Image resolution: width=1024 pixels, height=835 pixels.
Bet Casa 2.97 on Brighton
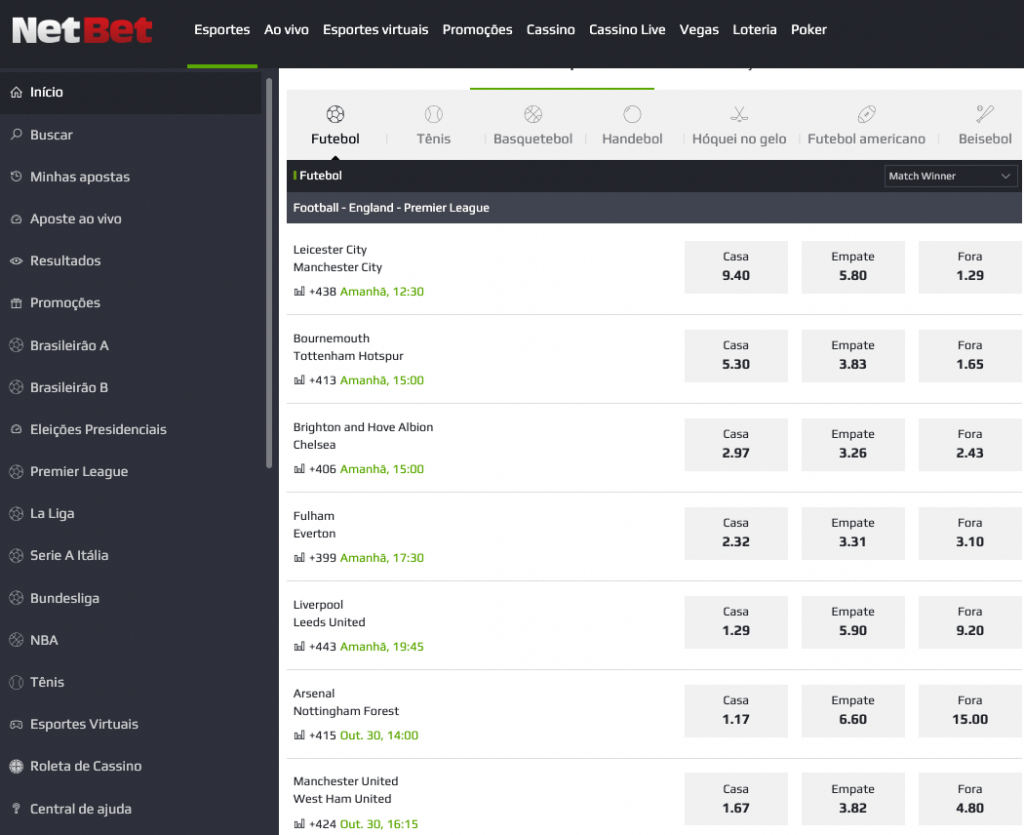click(736, 445)
